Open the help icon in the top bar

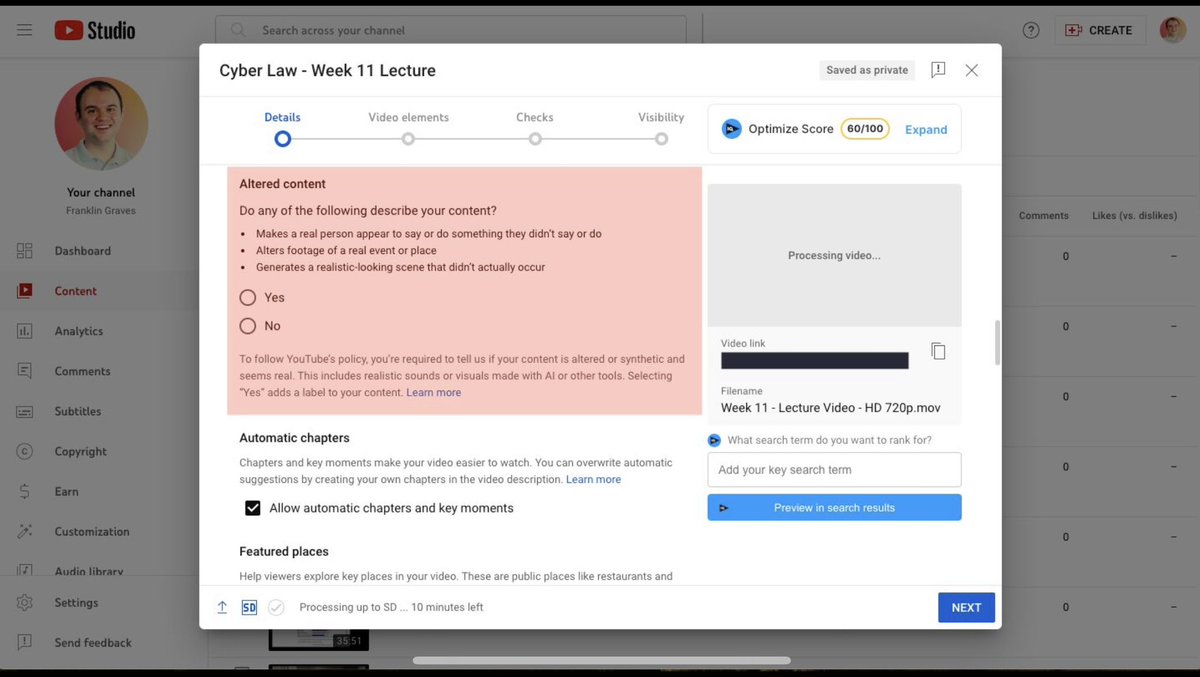1030,30
